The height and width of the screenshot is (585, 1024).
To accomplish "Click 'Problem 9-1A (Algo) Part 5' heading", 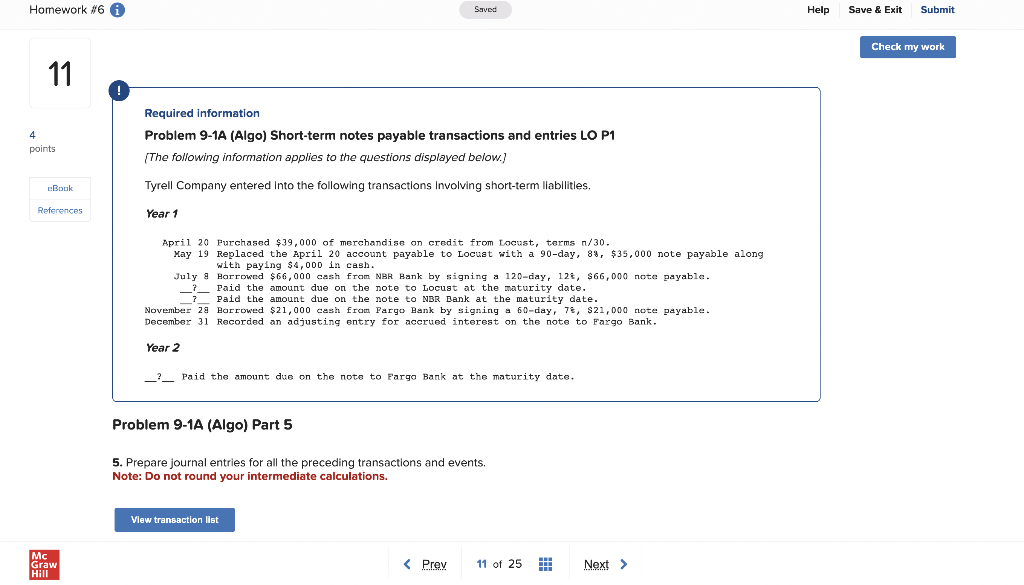I will 202,424.
